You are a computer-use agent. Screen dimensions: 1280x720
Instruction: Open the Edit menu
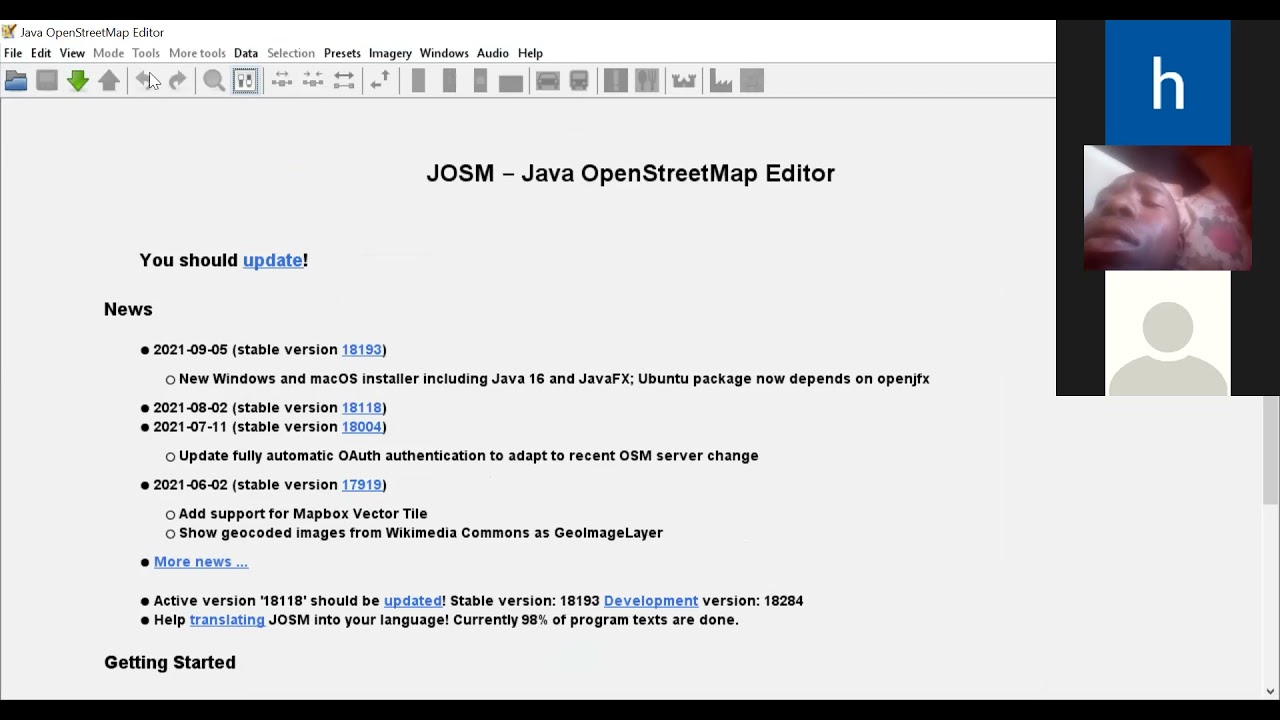click(x=41, y=53)
